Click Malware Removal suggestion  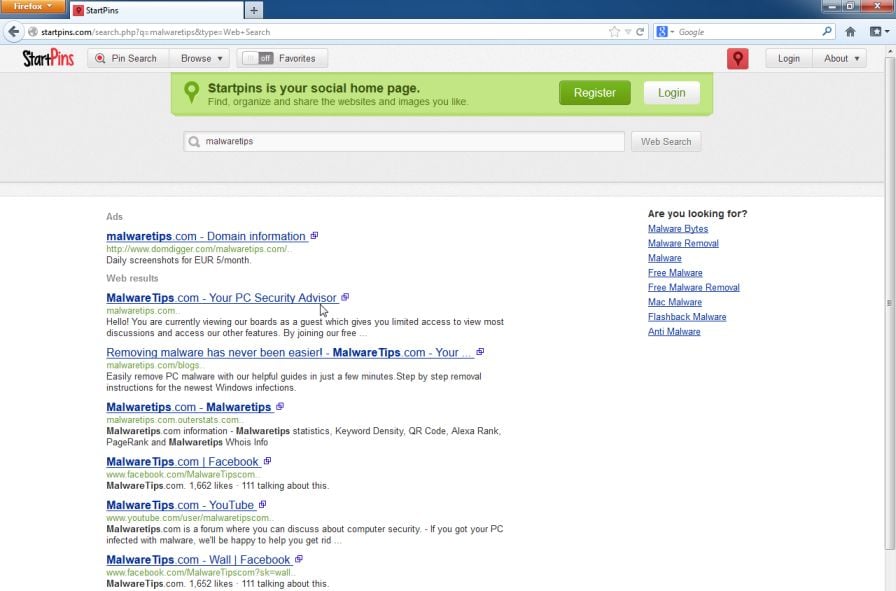pos(683,243)
